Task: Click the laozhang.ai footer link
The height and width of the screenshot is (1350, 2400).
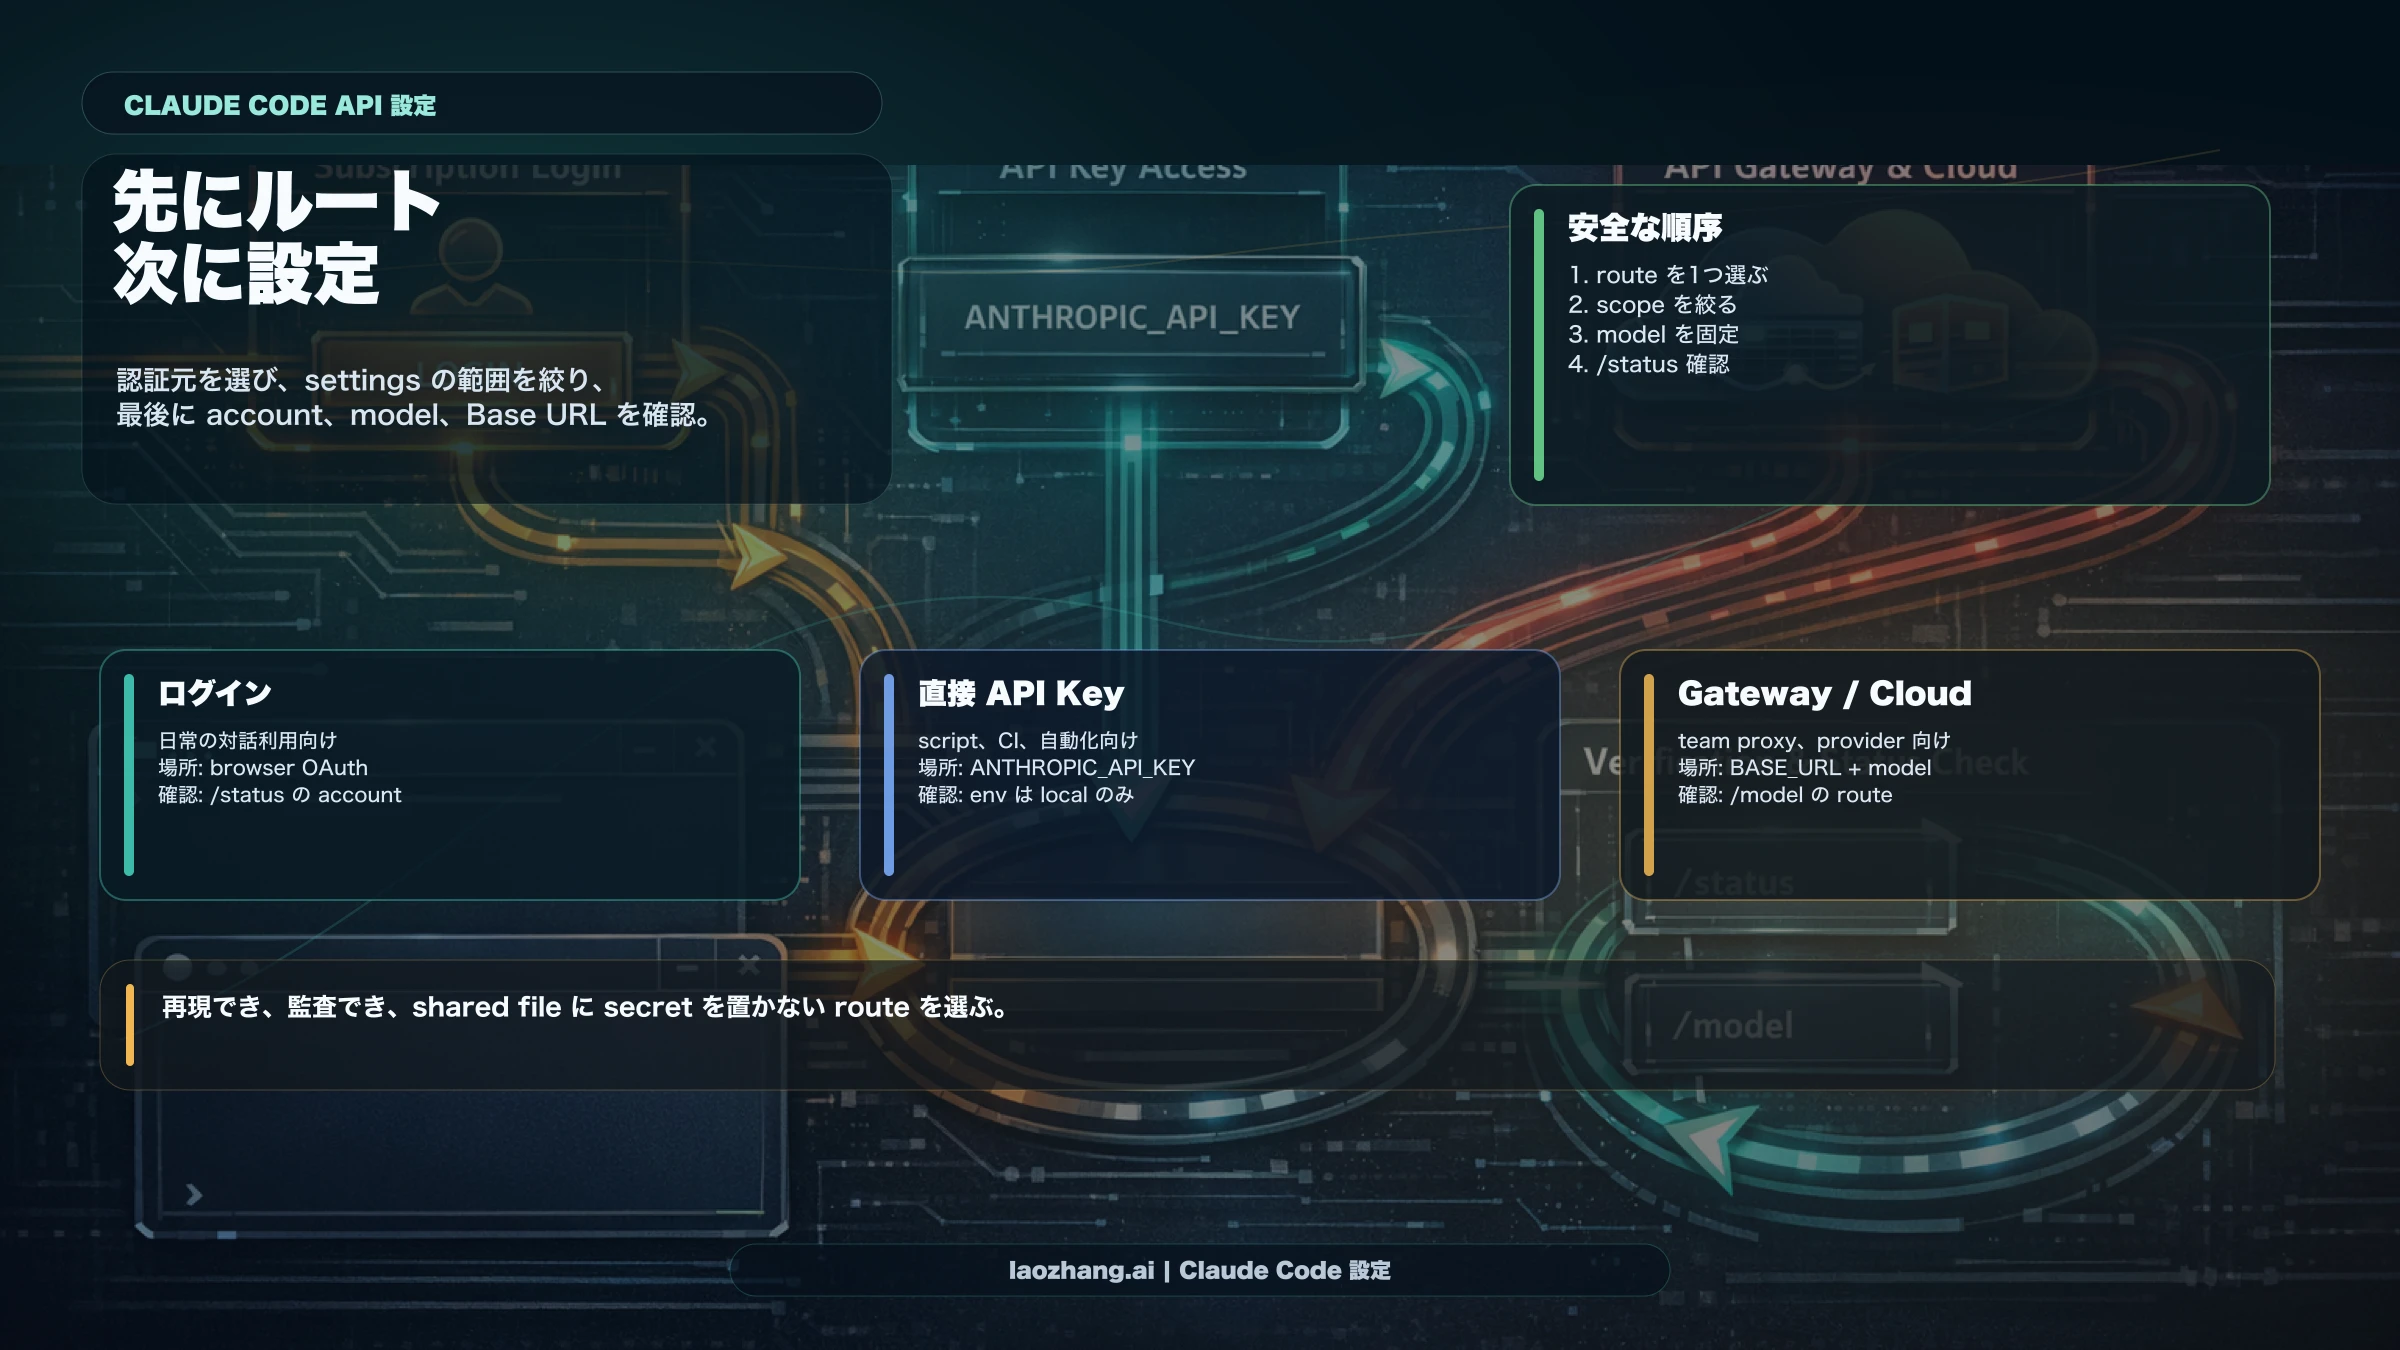Action: (x=1200, y=1271)
